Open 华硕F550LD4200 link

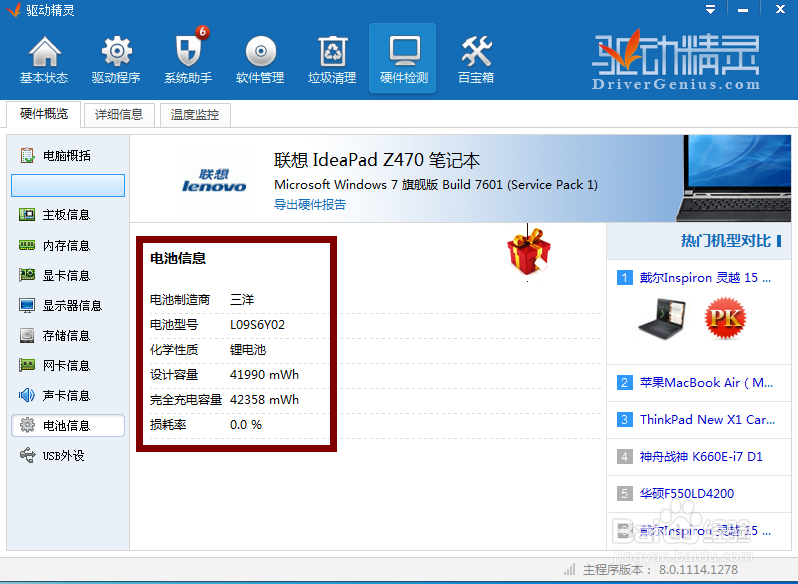(687, 493)
